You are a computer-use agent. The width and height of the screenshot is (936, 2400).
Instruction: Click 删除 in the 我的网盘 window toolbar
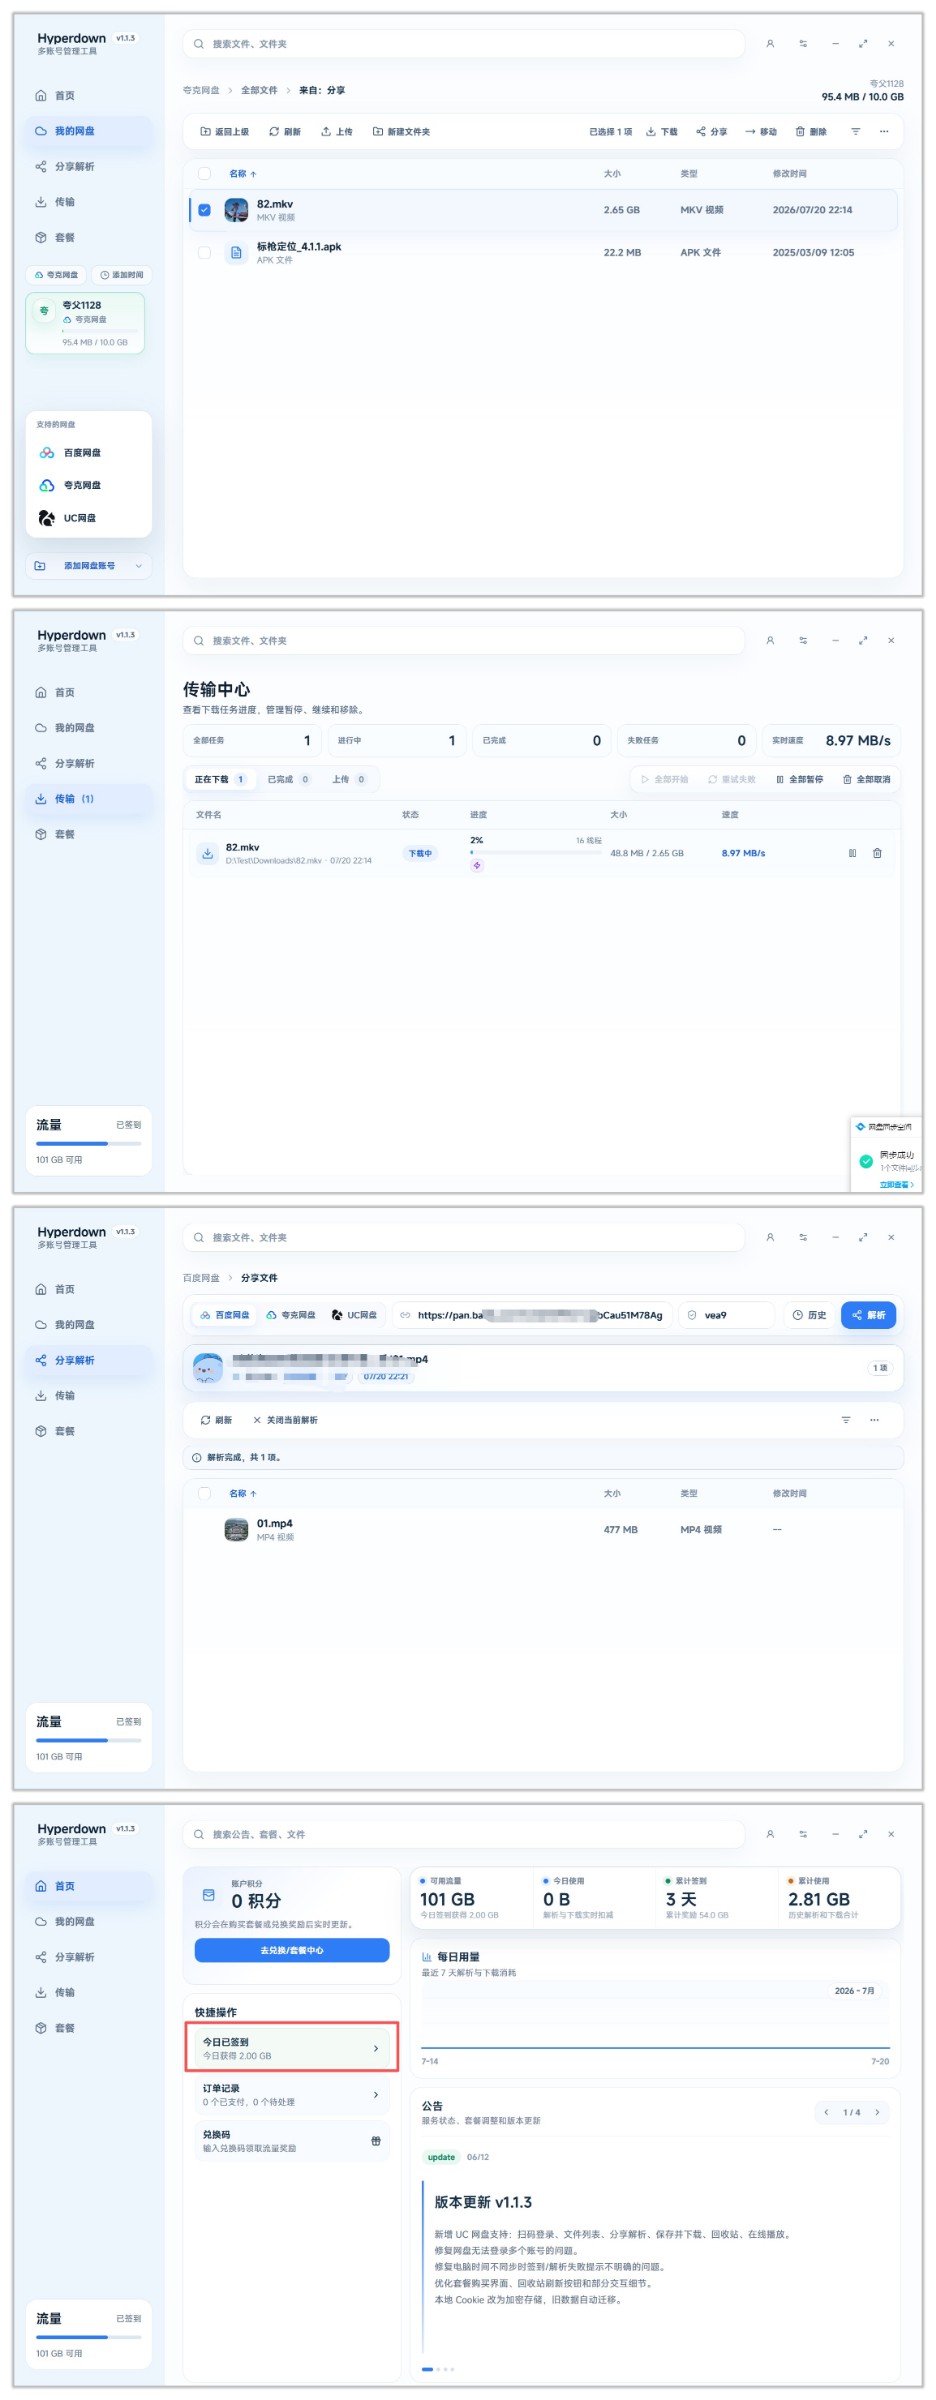tap(811, 132)
